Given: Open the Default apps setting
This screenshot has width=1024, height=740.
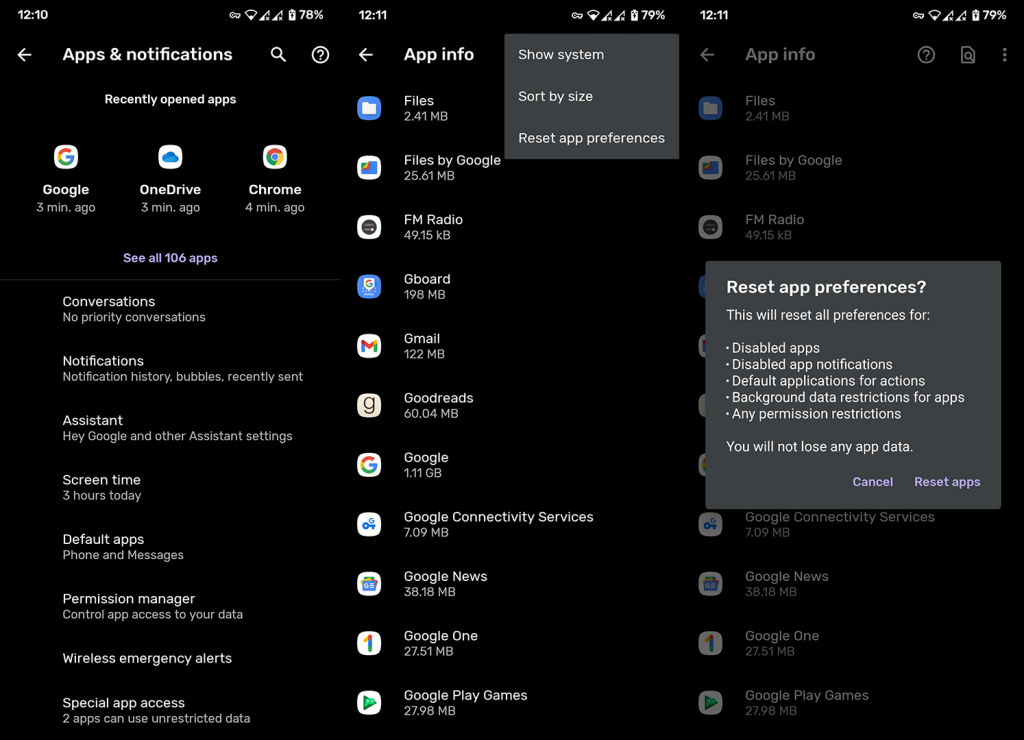Looking at the screenshot, I should pyautogui.click(x=104, y=546).
